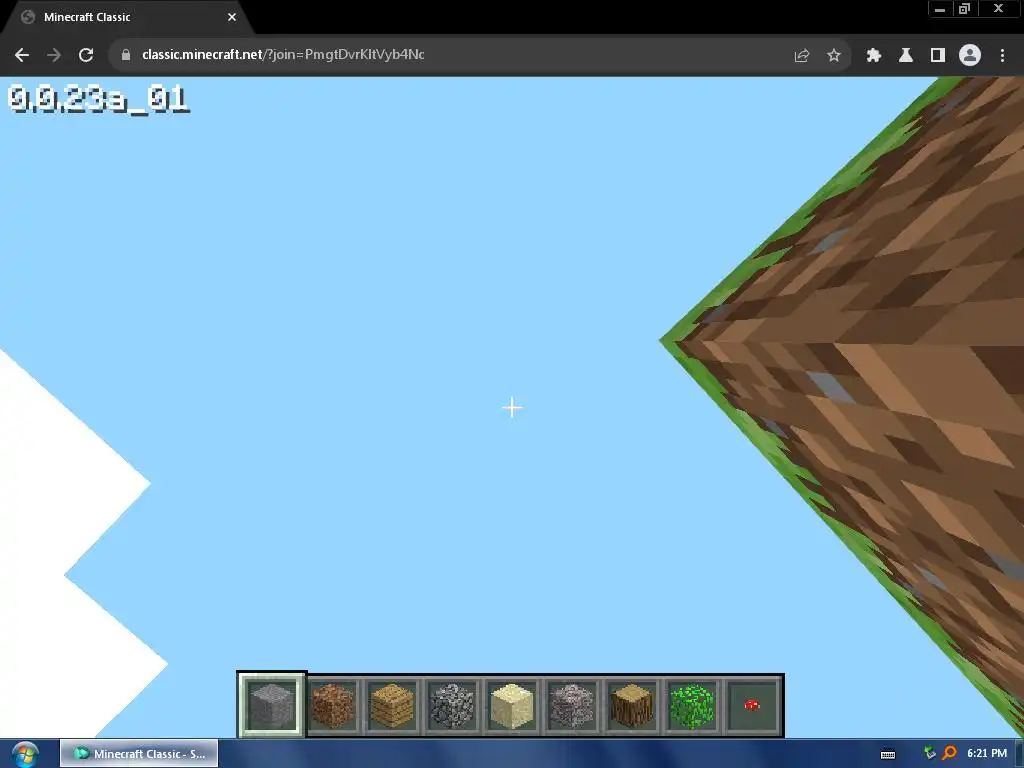View site information lock icon
The height and width of the screenshot is (768, 1024).
[126, 55]
